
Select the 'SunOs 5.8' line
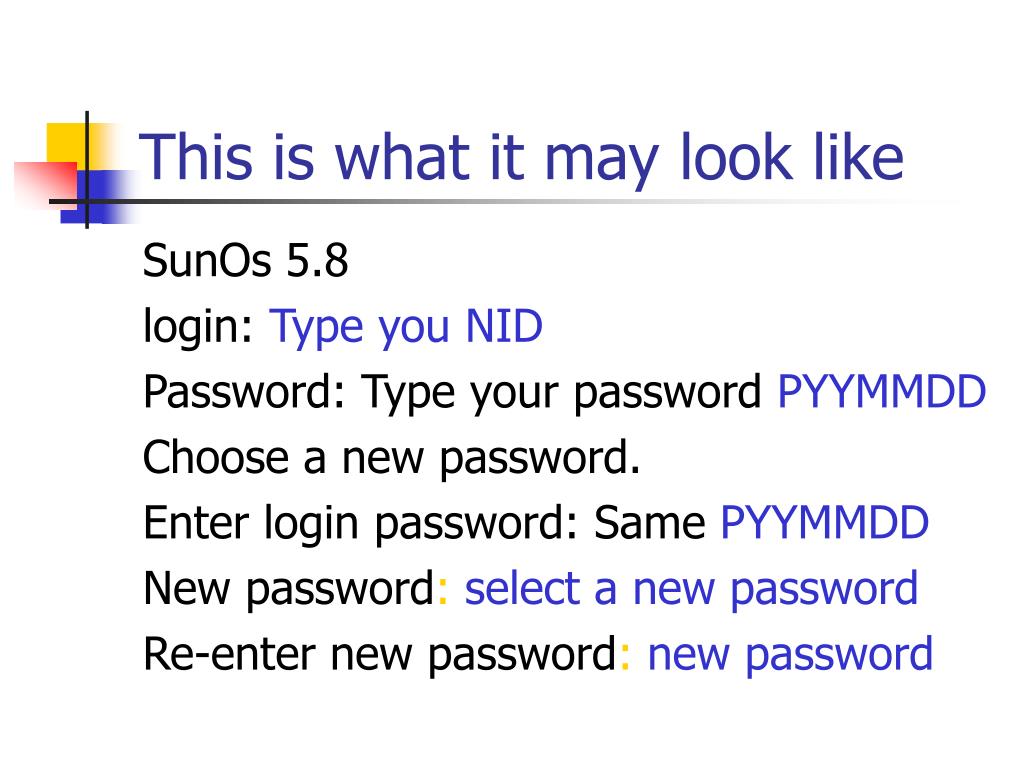pos(246,261)
